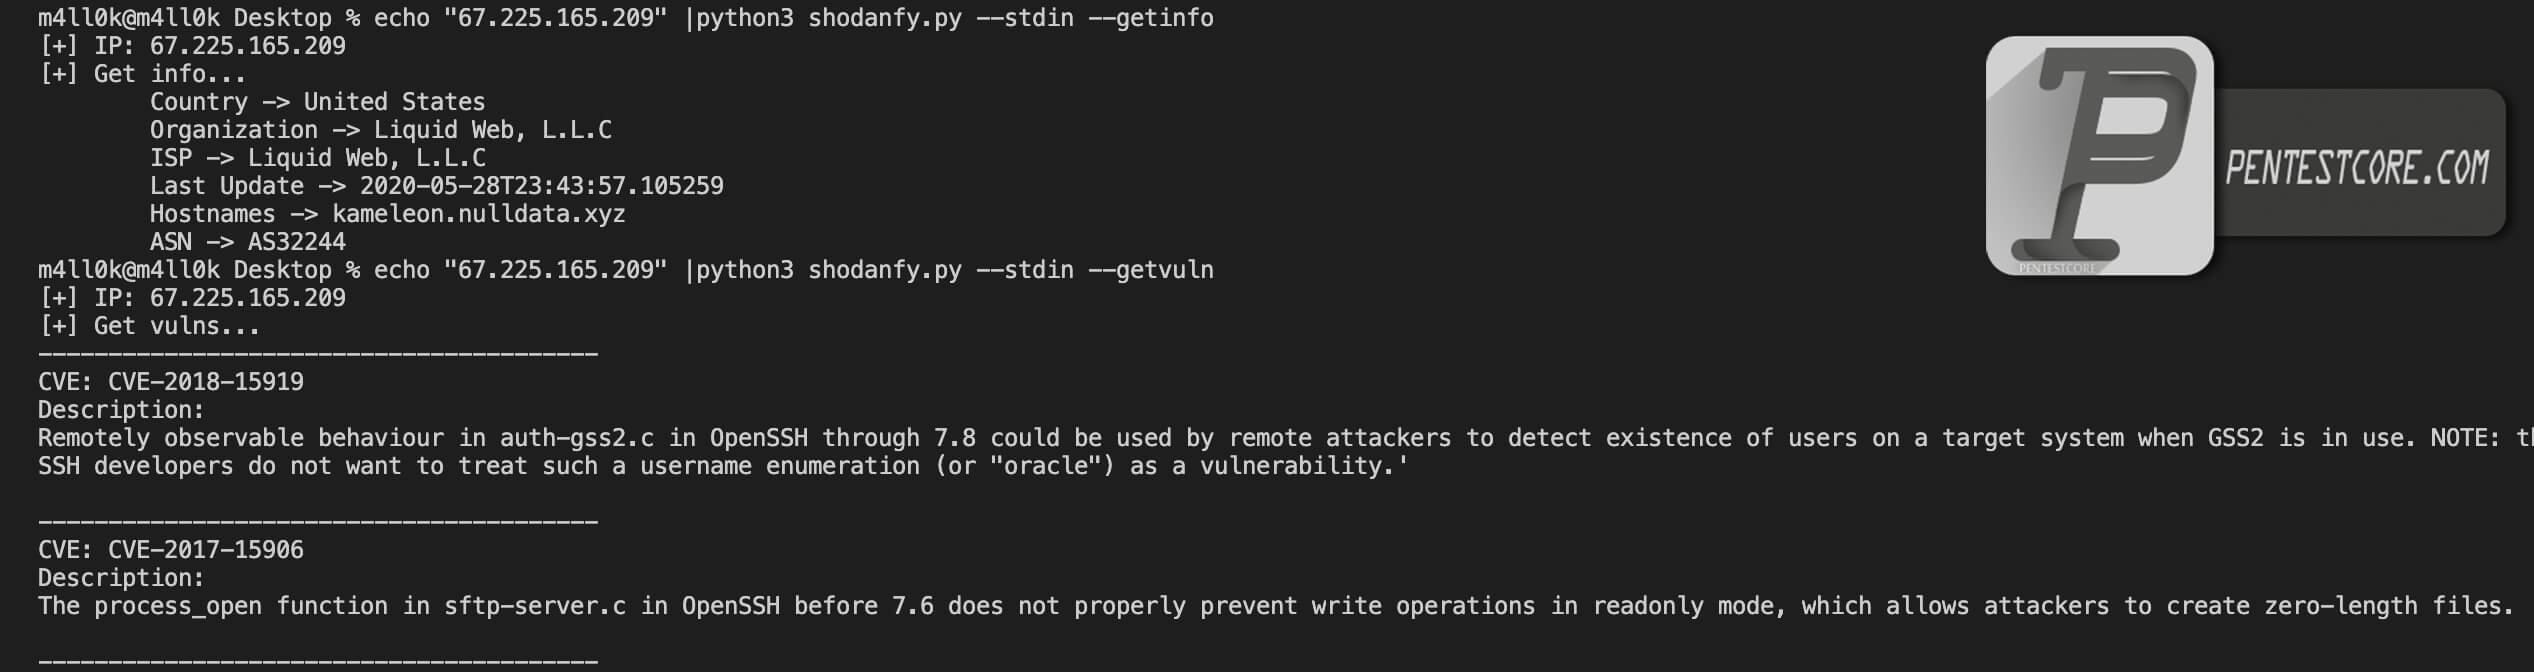
Task: Click the Organization Liquid Web line
Action: [381, 130]
